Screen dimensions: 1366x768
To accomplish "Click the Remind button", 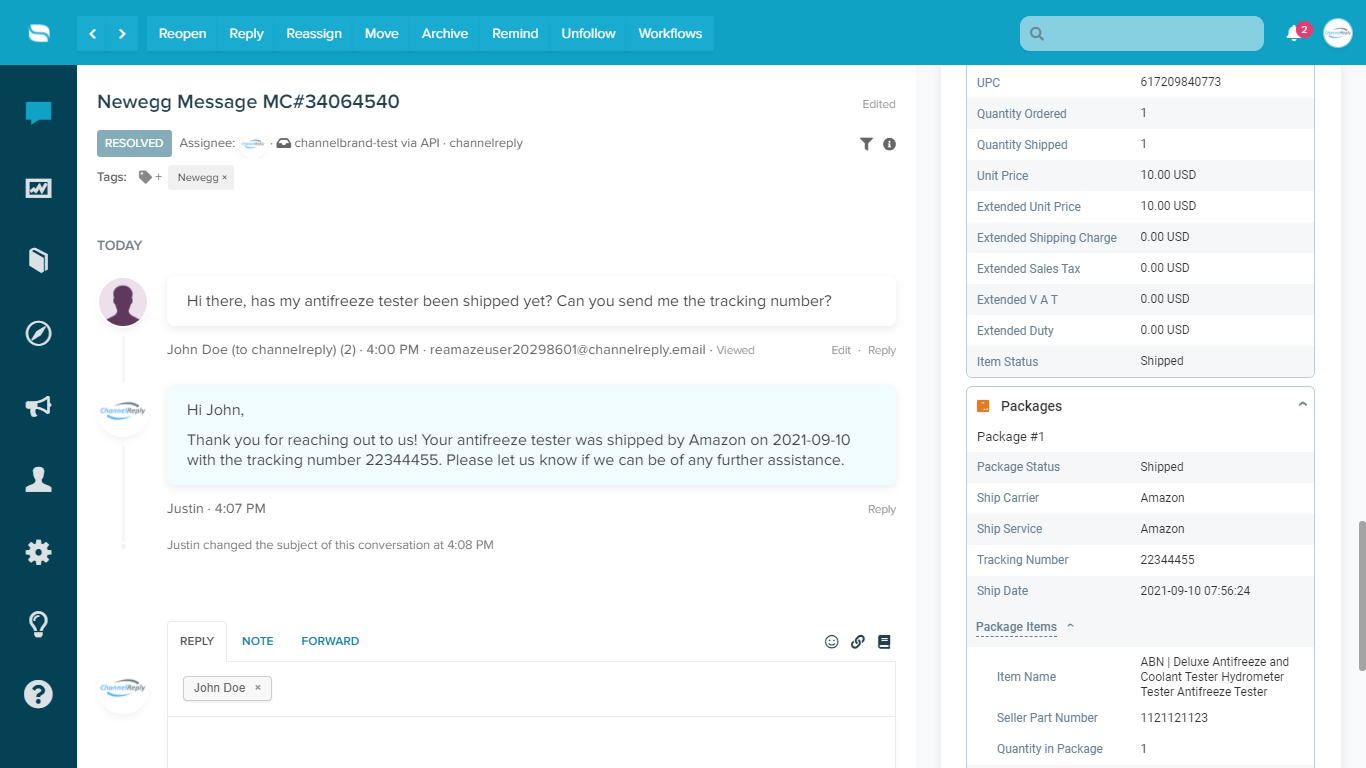I will click(x=515, y=33).
